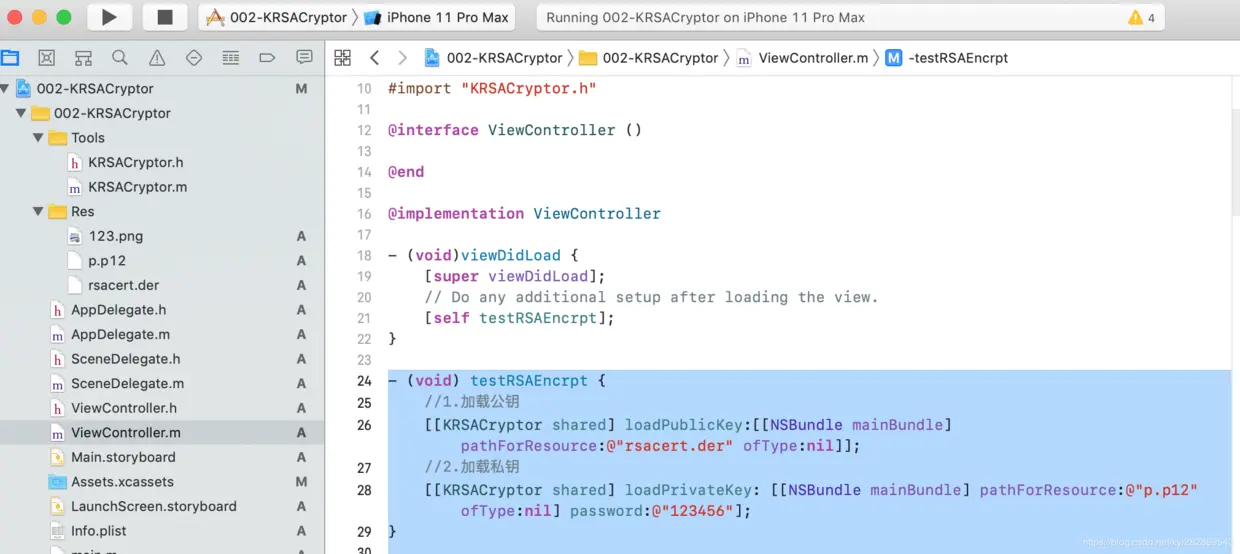Run the project with the Play button
Image resolution: width=1240 pixels, height=554 pixels.
pyautogui.click(x=109, y=17)
